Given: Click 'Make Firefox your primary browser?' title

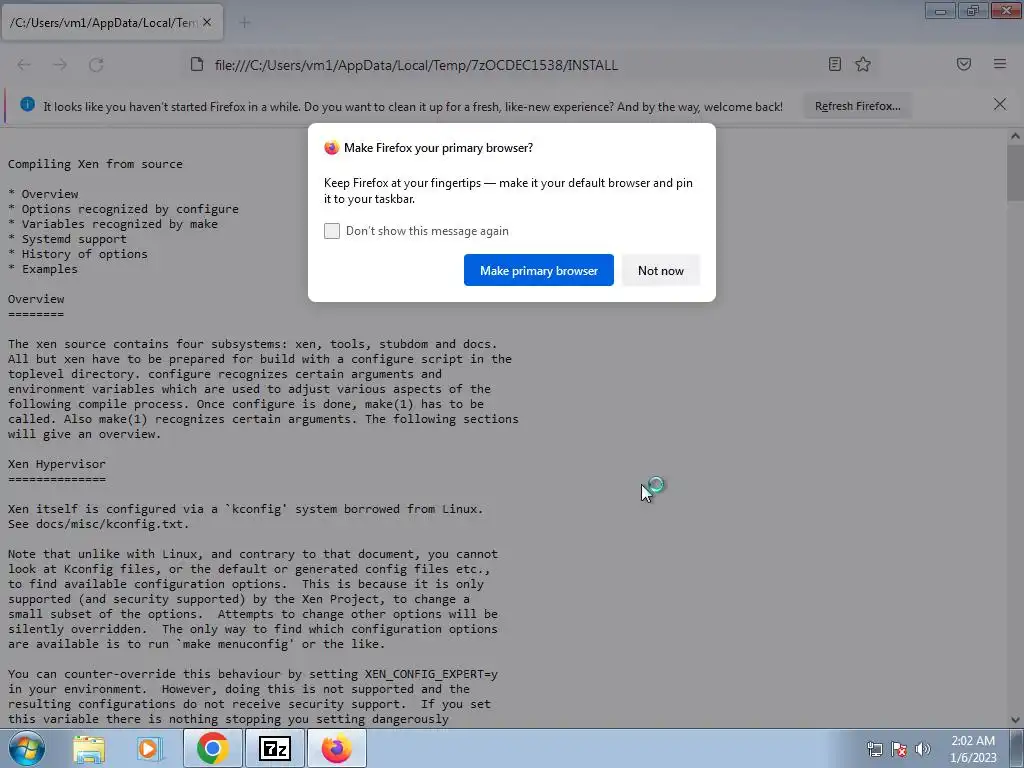Looking at the screenshot, I should coord(438,148).
